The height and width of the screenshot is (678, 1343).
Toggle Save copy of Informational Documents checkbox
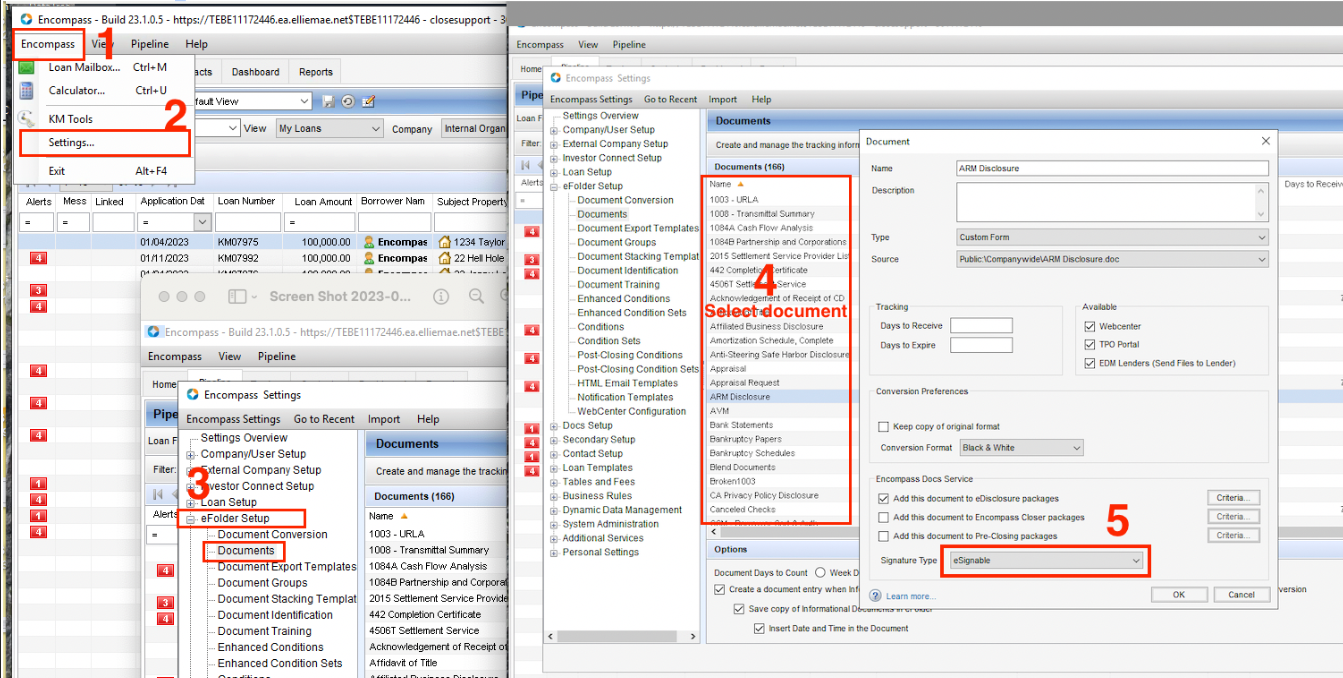(739, 609)
